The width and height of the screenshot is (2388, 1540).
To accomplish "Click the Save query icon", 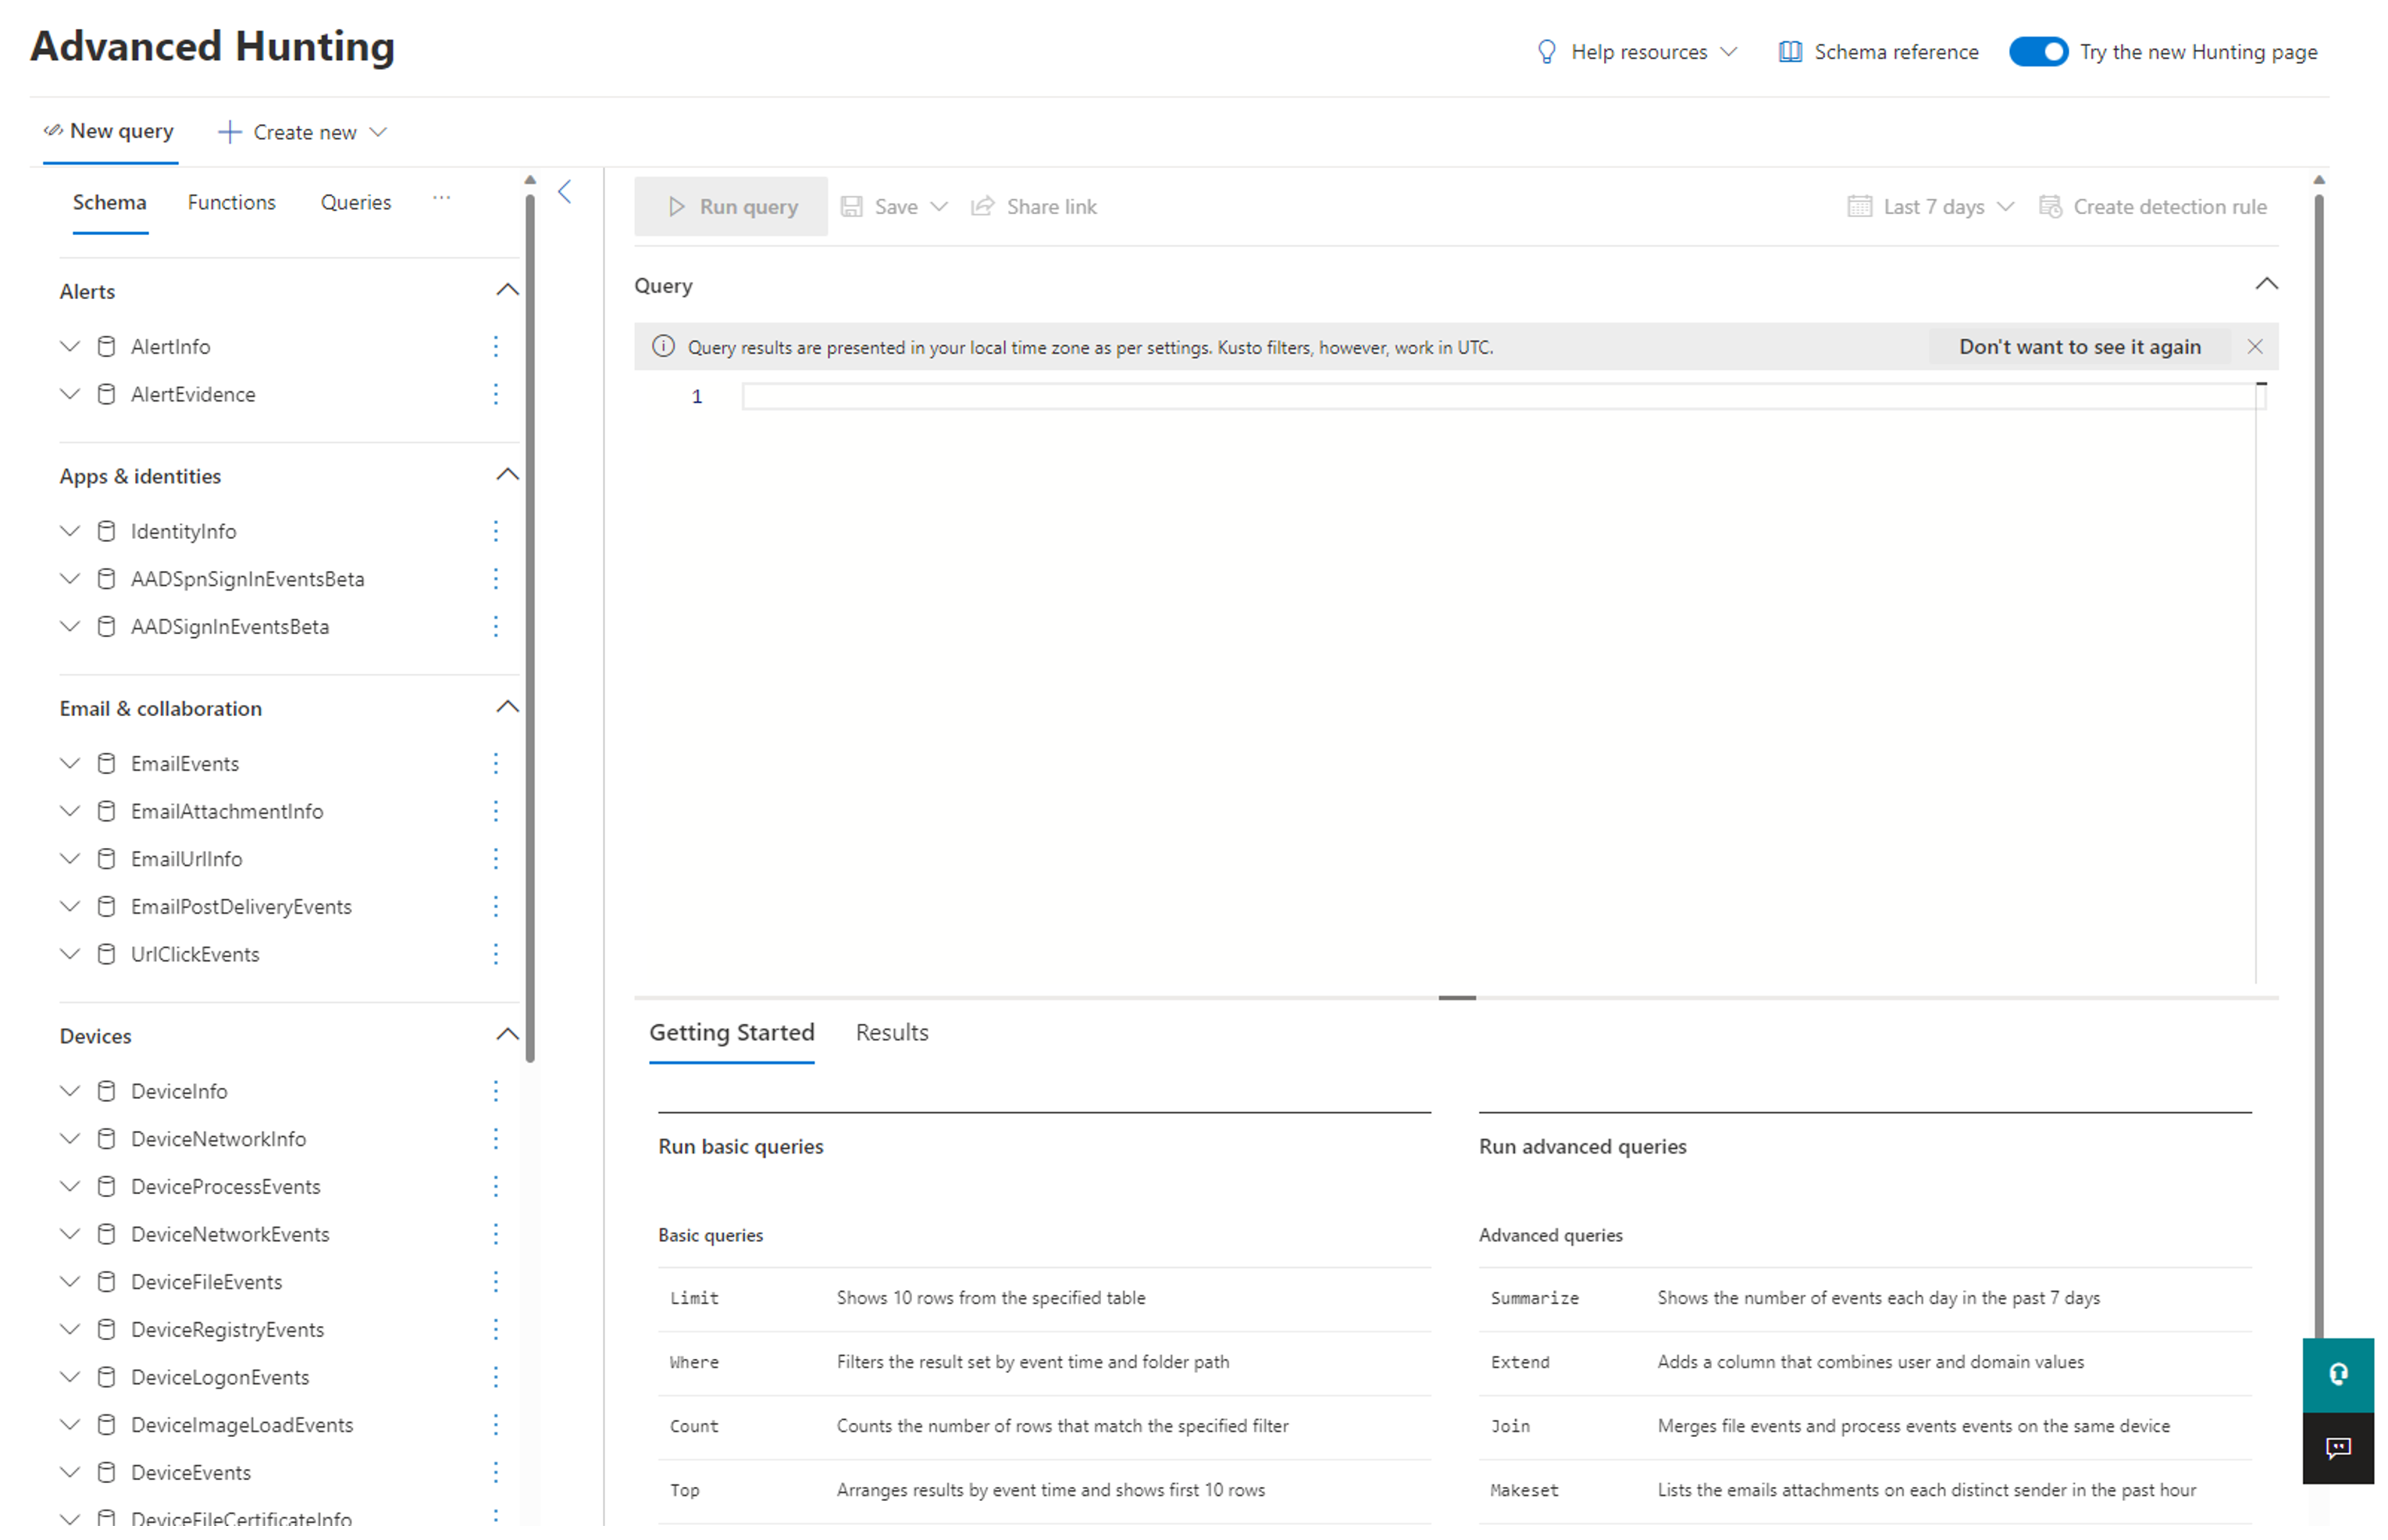I will [857, 205].
